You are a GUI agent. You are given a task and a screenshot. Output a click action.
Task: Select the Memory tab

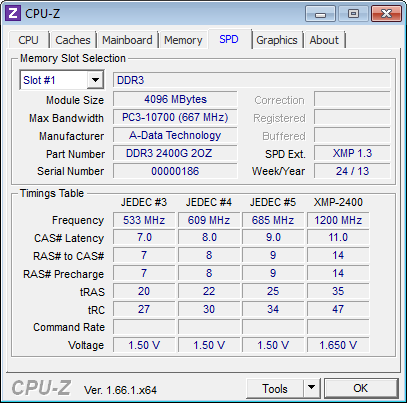click(183, 40)
